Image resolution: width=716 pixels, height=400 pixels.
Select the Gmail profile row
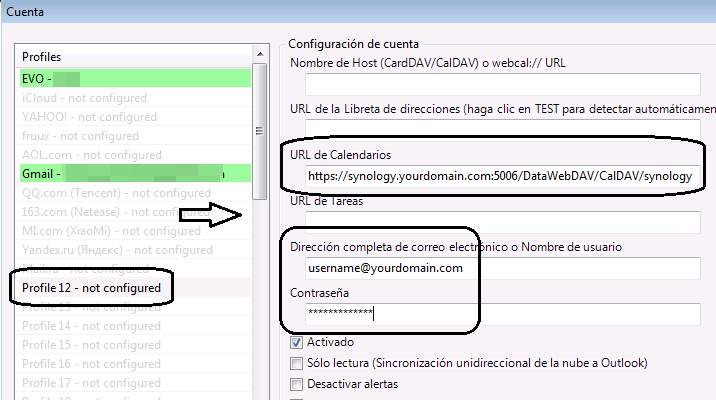135,174
